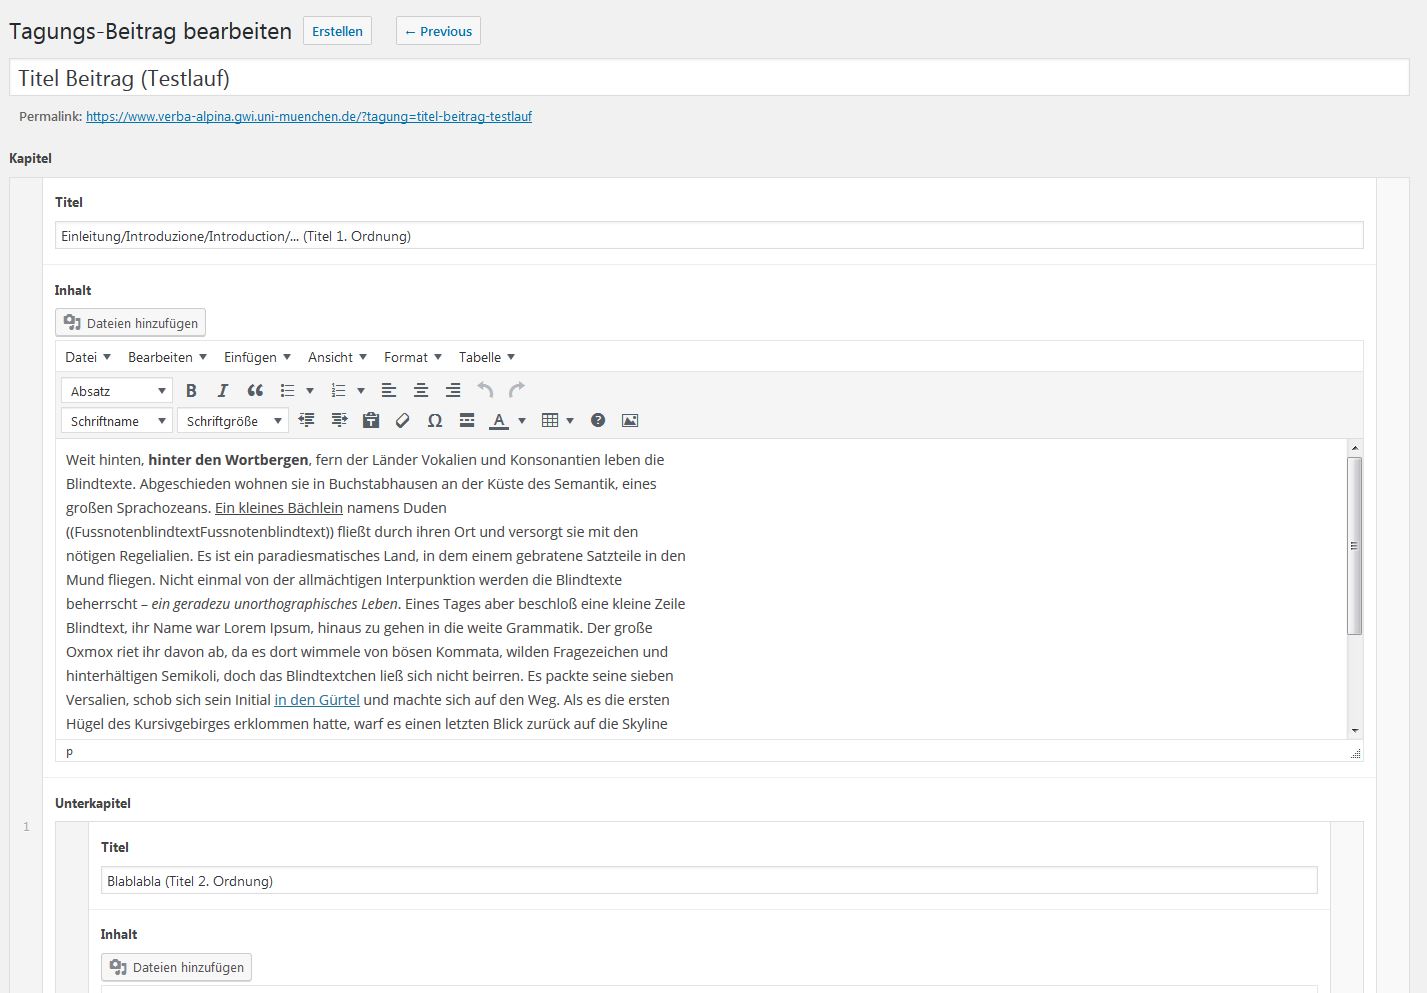
Task: Insert special character with the Omega icon
Action: 435,421
